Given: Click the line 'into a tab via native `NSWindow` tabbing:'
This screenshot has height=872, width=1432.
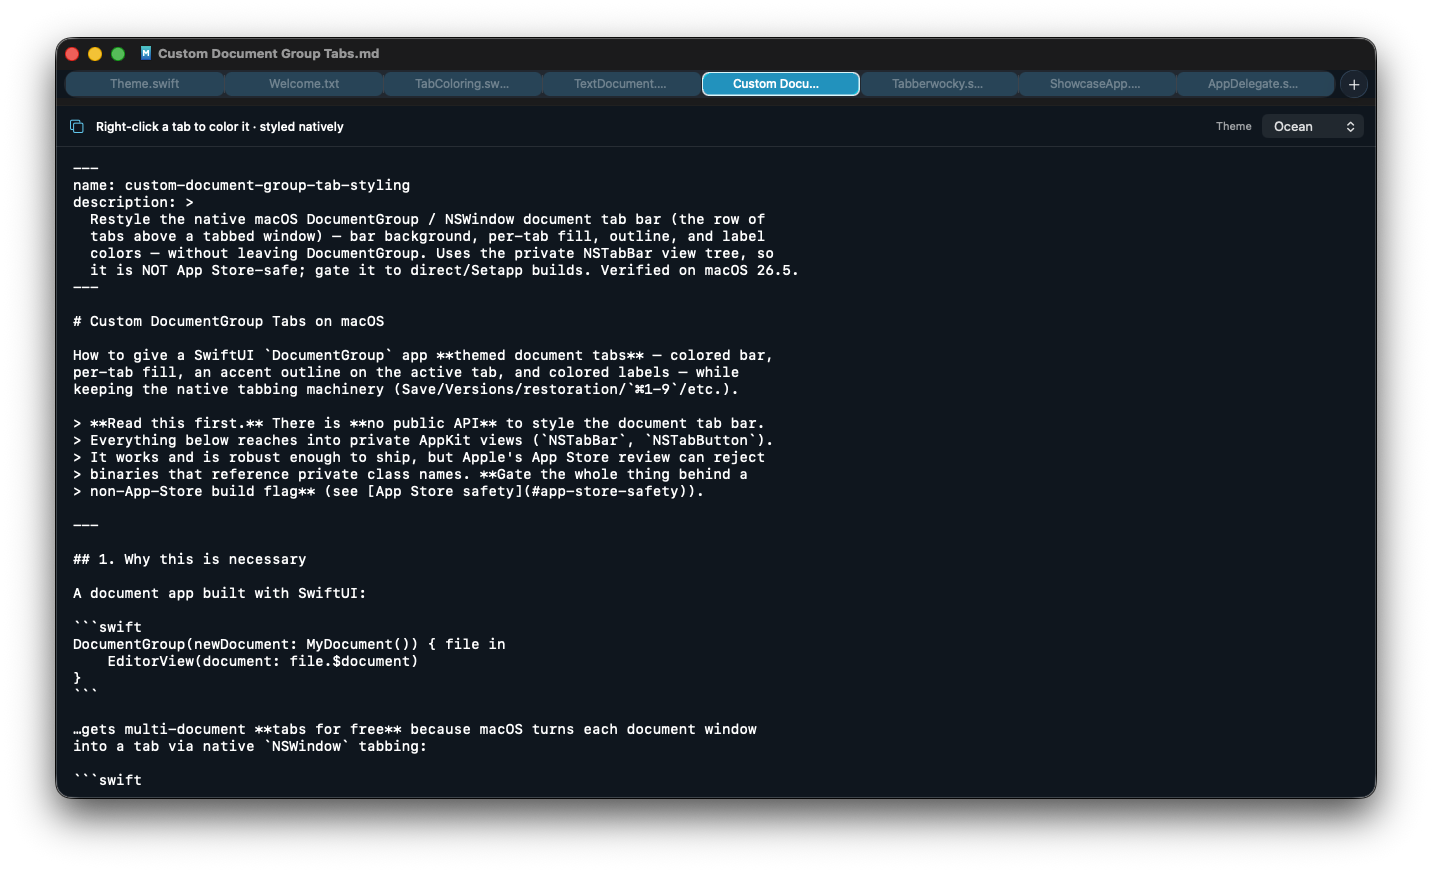Looking at the screenshot, I should pyautogui.click(x=250, y=746).
